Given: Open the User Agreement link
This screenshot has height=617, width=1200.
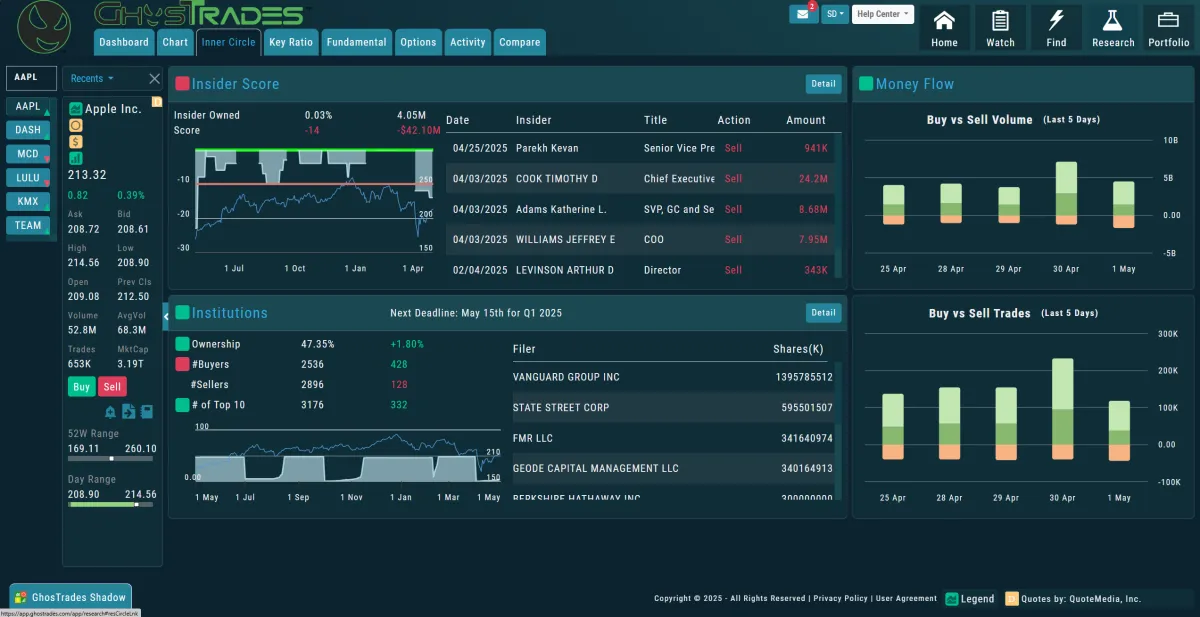Looking at the screenshot, I should [x=906, y=599].
